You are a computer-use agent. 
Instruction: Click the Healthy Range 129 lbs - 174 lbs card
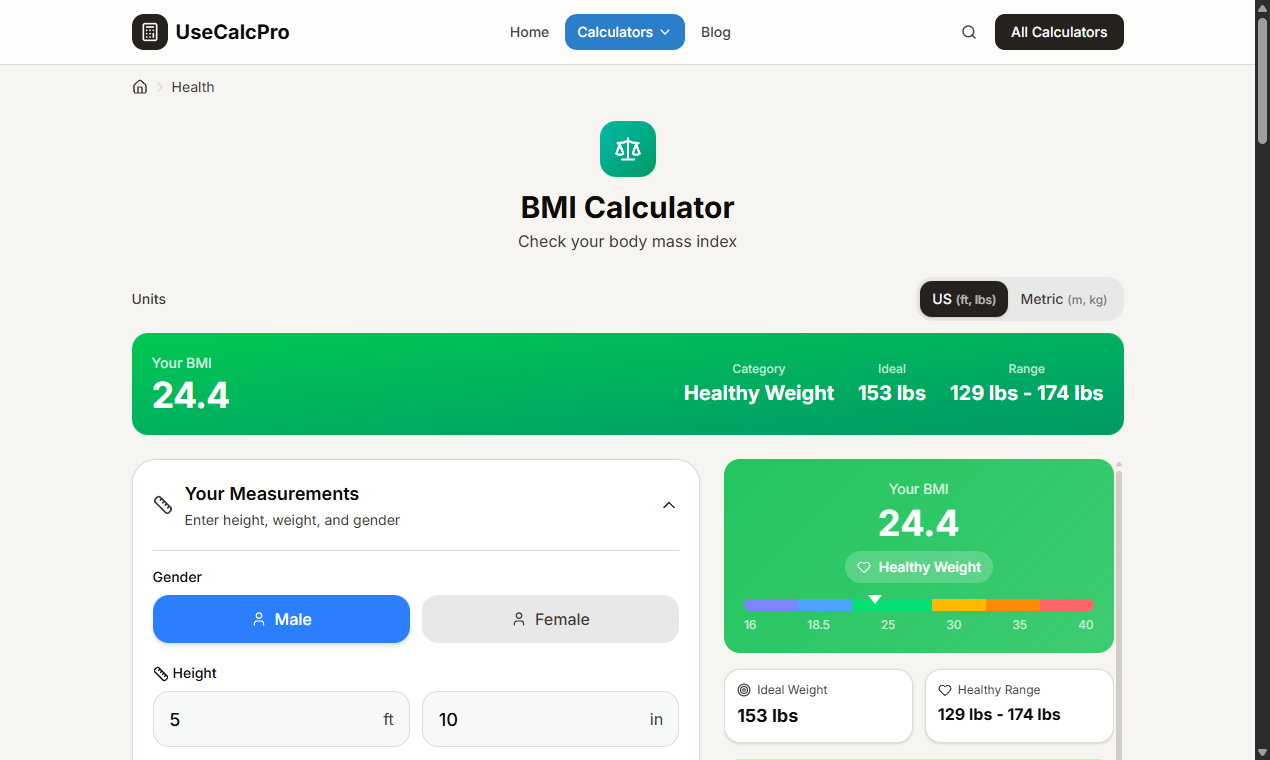point(1019,706)
